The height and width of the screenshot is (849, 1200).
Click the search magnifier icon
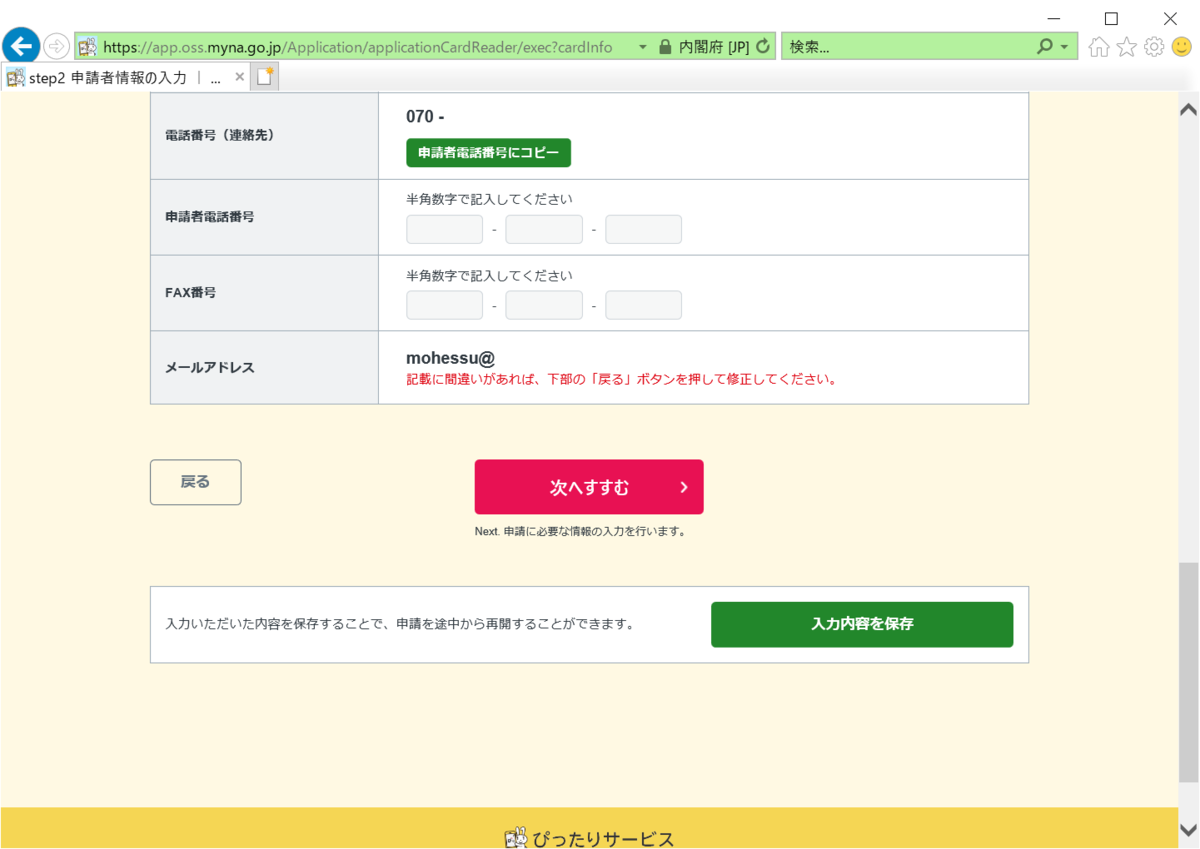click(x=1045, y=47)
